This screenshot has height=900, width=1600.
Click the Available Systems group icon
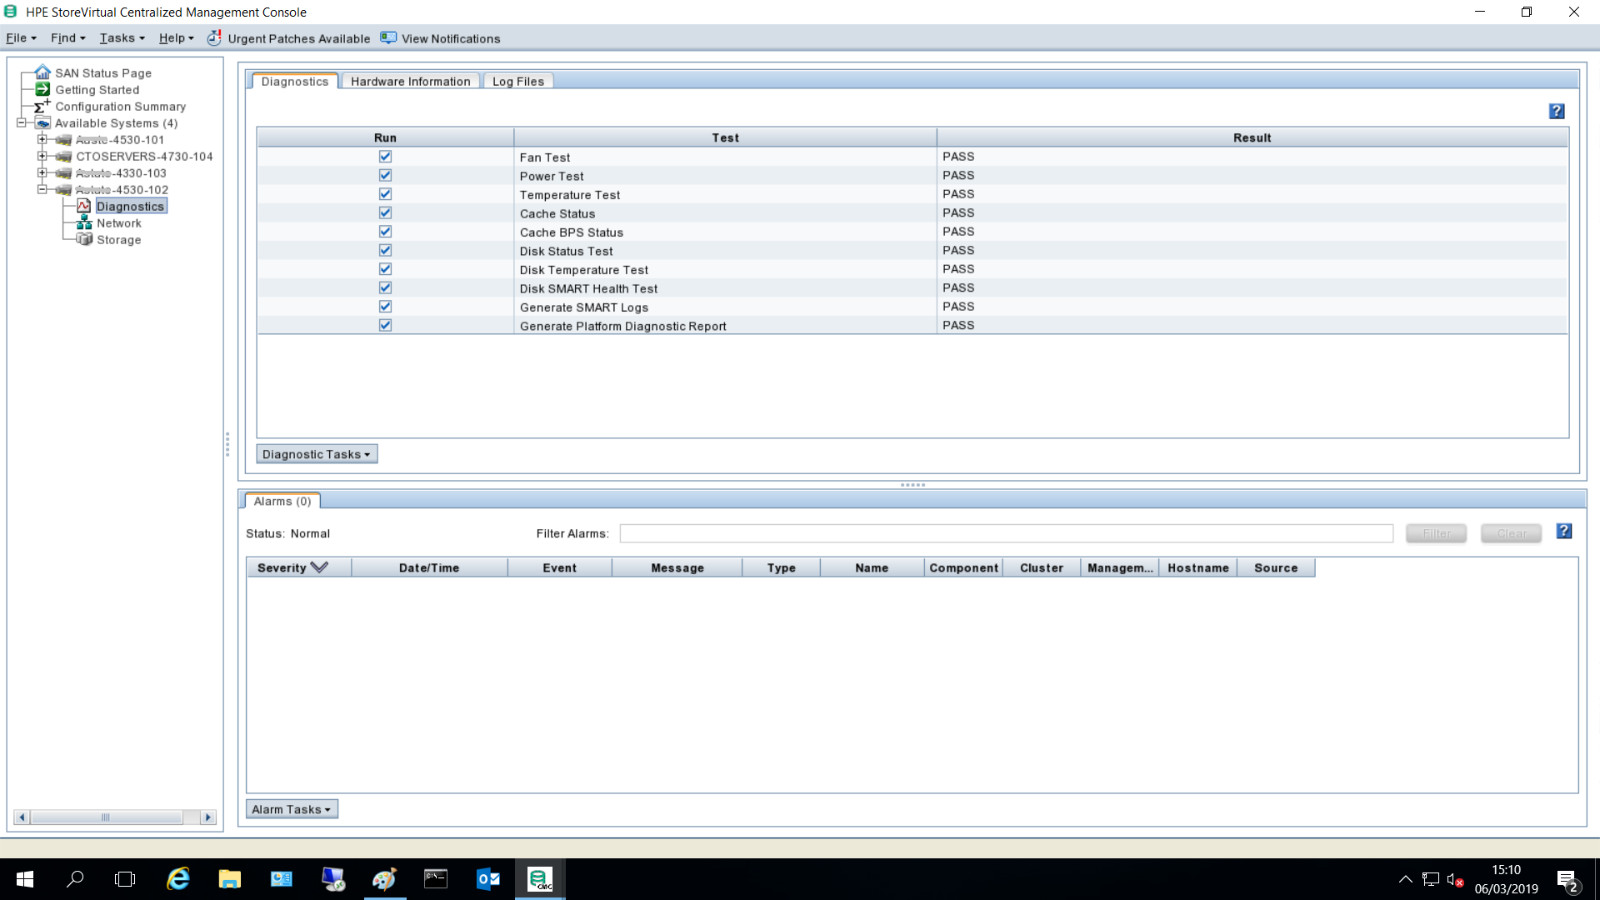point(43,123)
